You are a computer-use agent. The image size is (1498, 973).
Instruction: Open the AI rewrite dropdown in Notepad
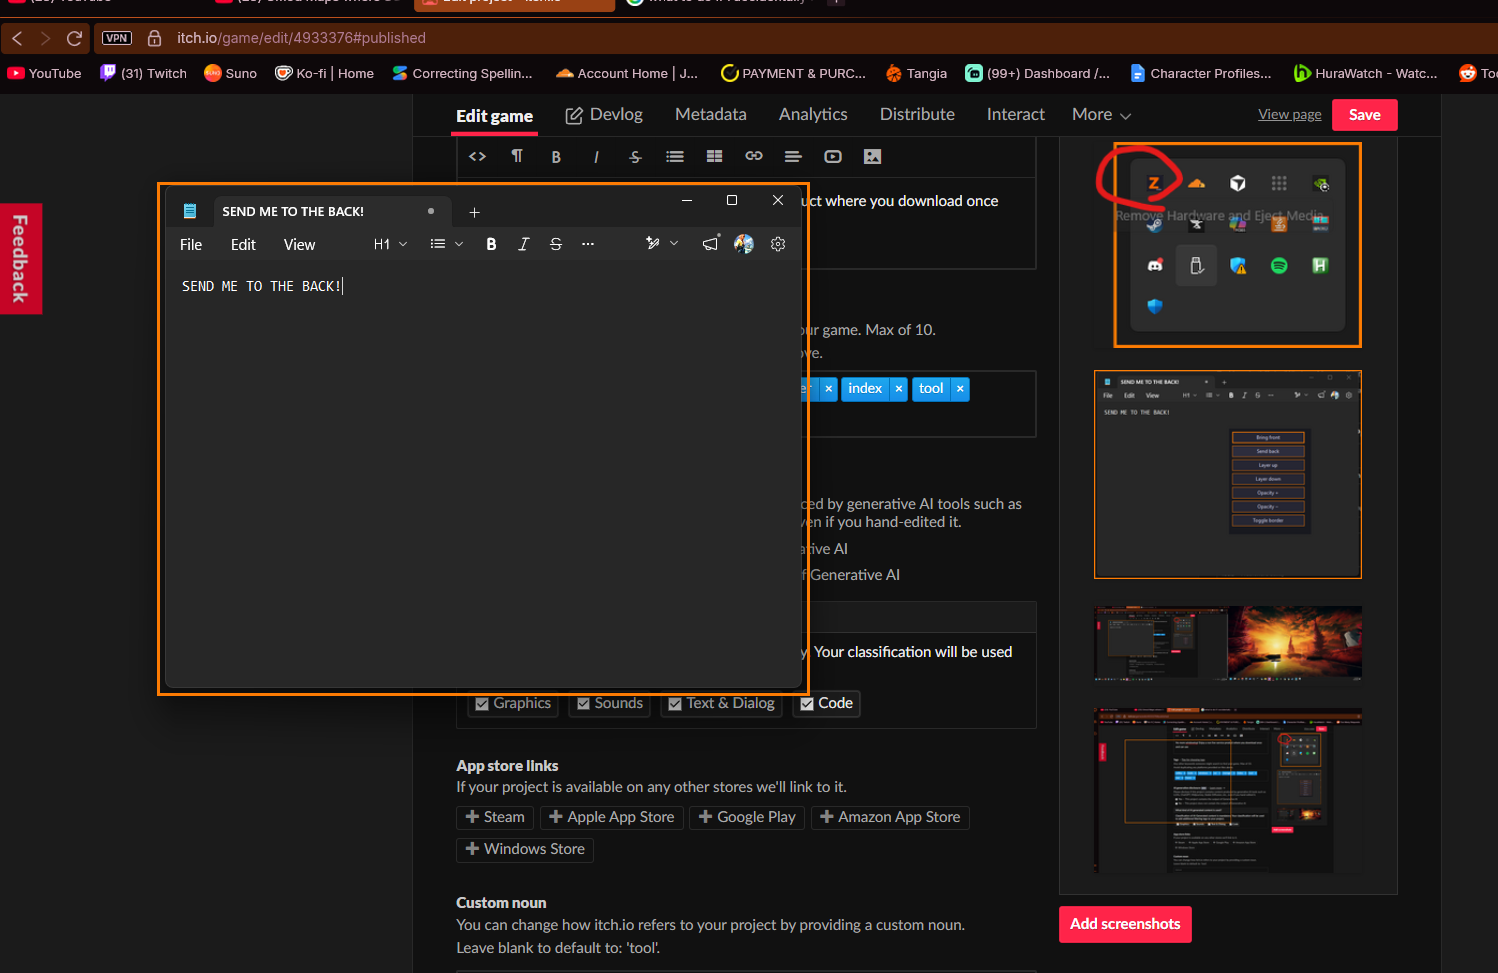(x=662, y=244)
